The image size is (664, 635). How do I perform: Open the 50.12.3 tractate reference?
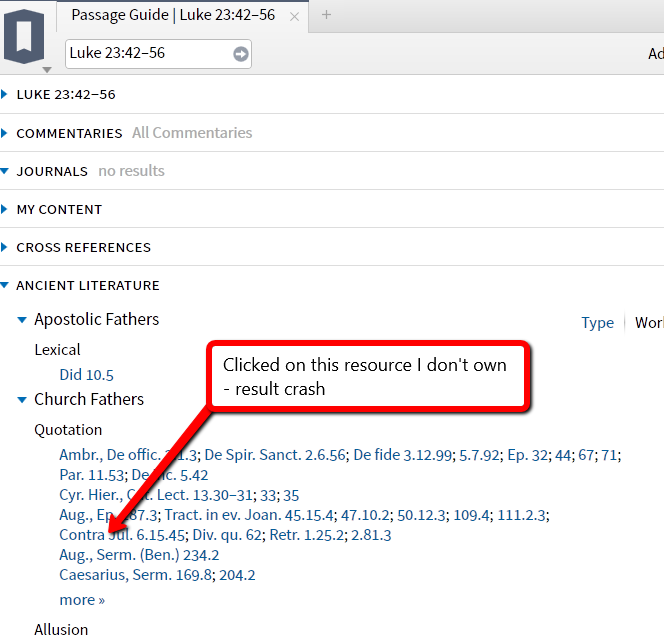(421, 515)
